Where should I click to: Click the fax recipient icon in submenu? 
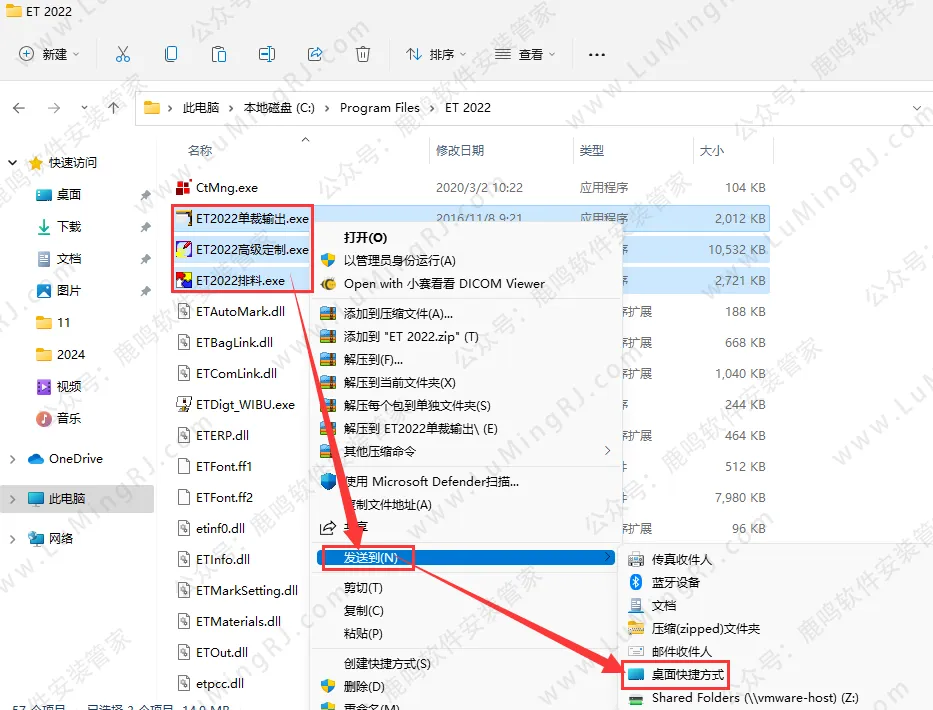[x=636, y=559]
